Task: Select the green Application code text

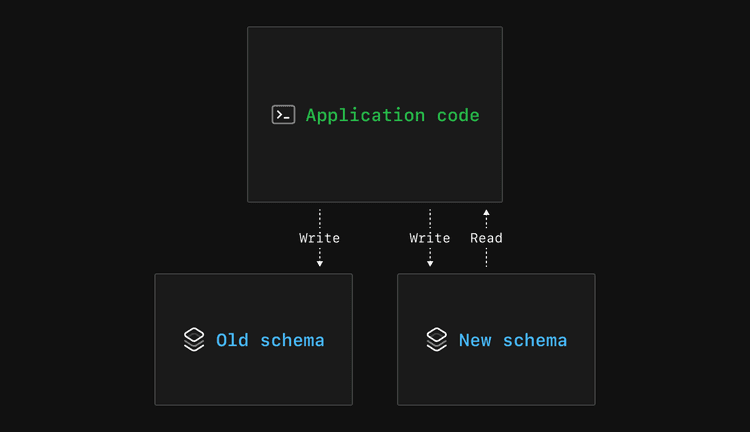Action: coord(392,115)
